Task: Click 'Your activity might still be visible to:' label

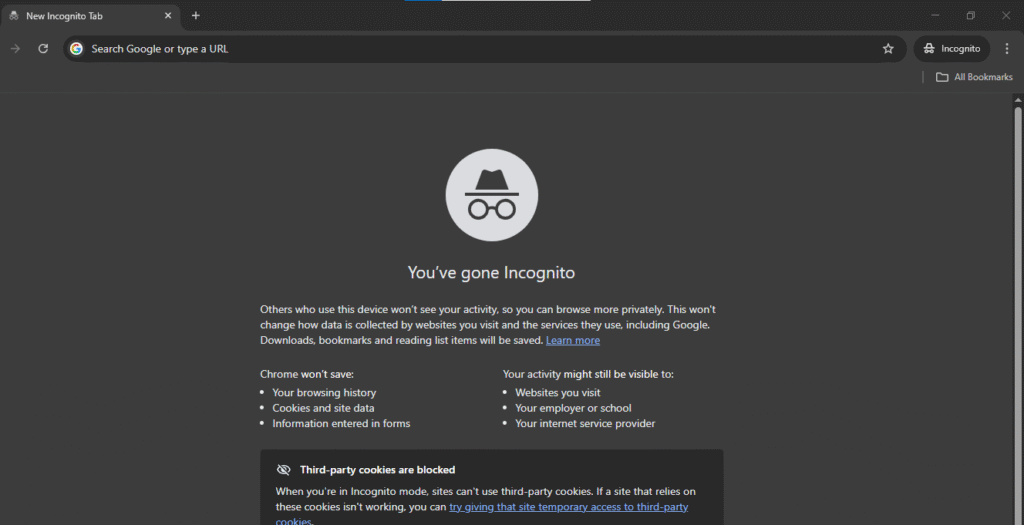Action: point(588,375)
